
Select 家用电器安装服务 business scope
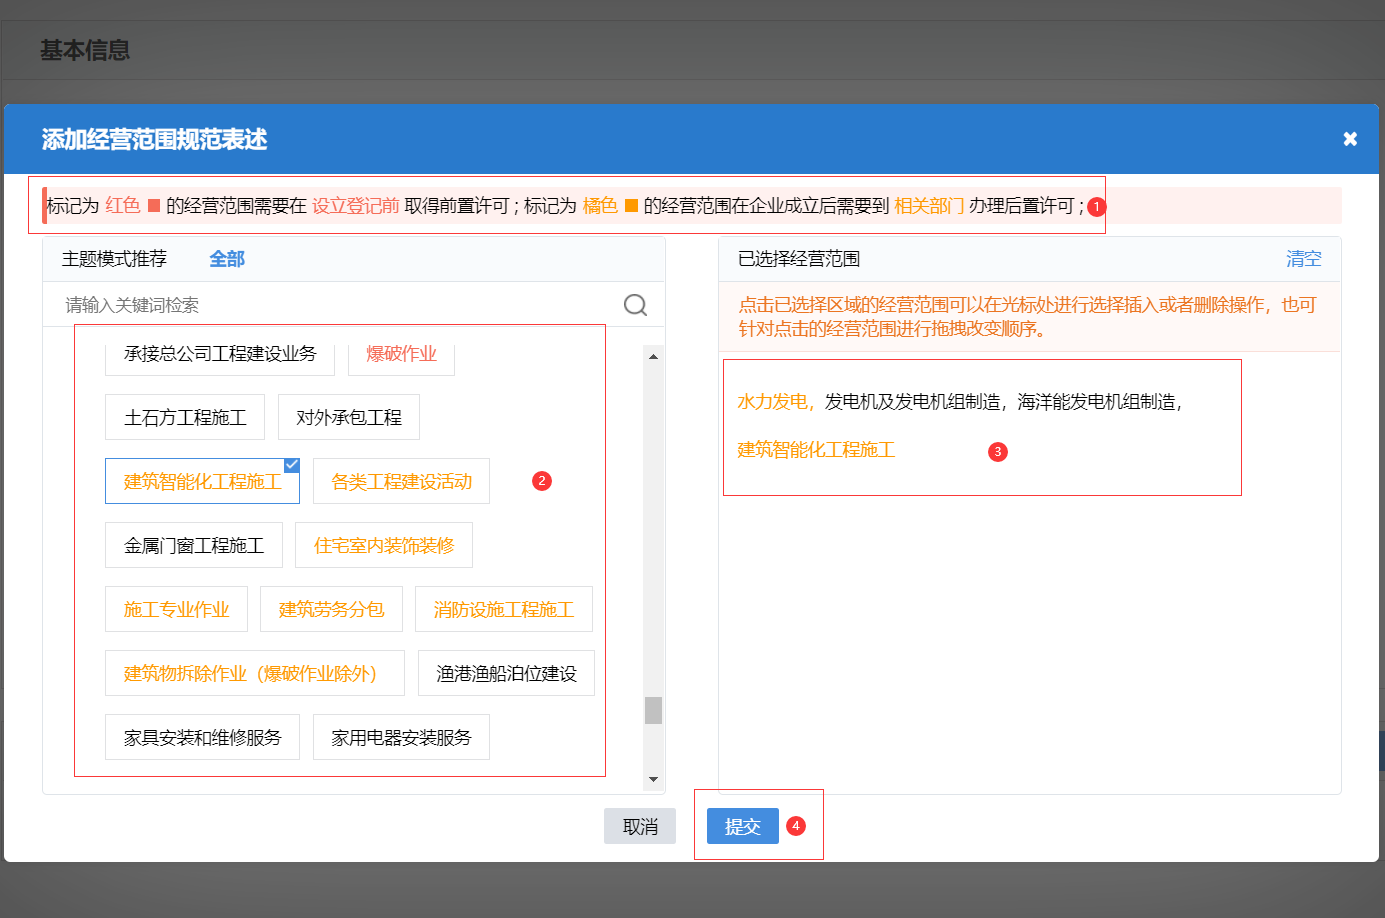pyautogui.click(x=401, y=737)
